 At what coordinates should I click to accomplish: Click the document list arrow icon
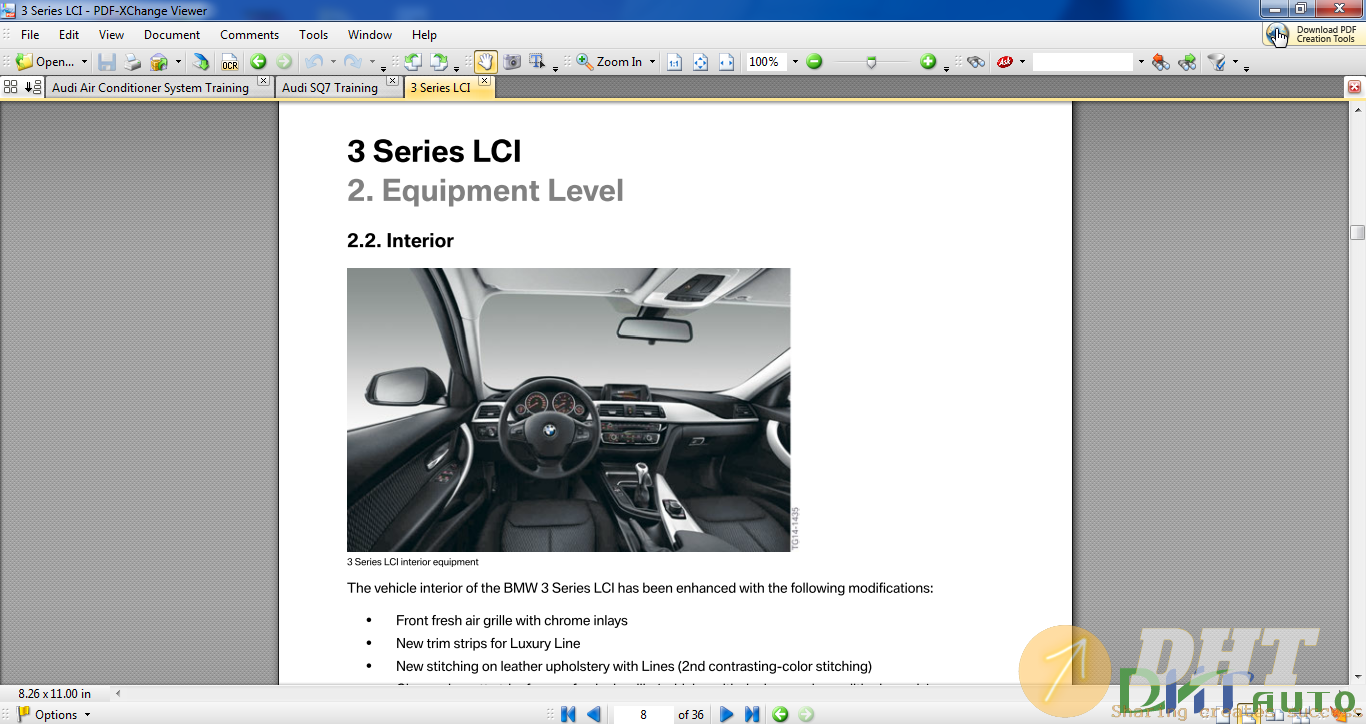[x=32, y=87]
